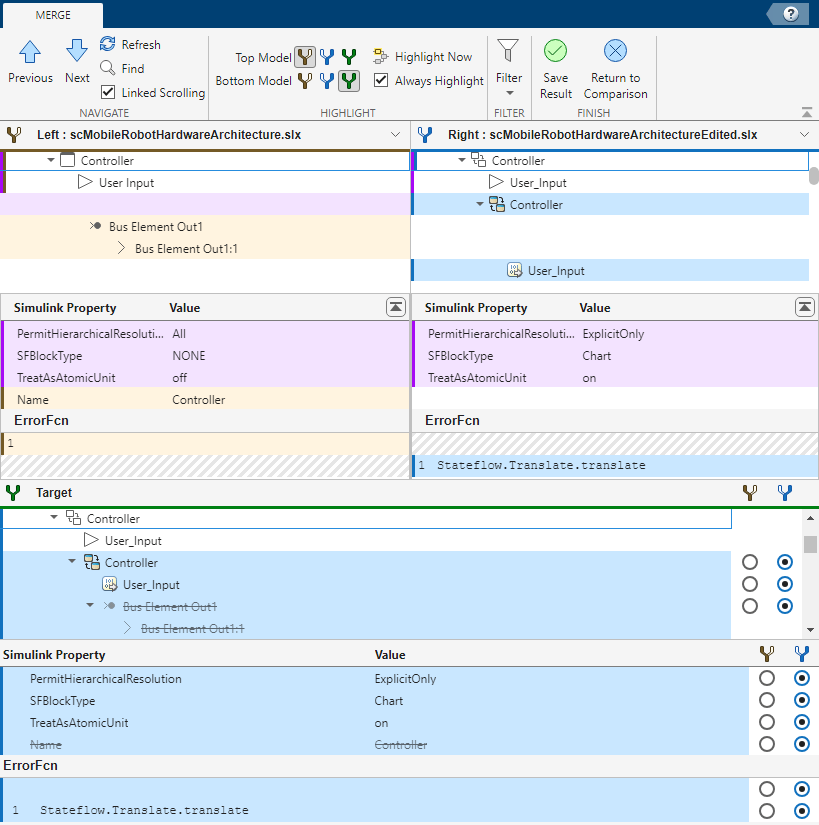This screenshot has width=819, height=825.
Task: Select PermitHierarchicalResolution All value in Left panel
Action: (179, 334)
